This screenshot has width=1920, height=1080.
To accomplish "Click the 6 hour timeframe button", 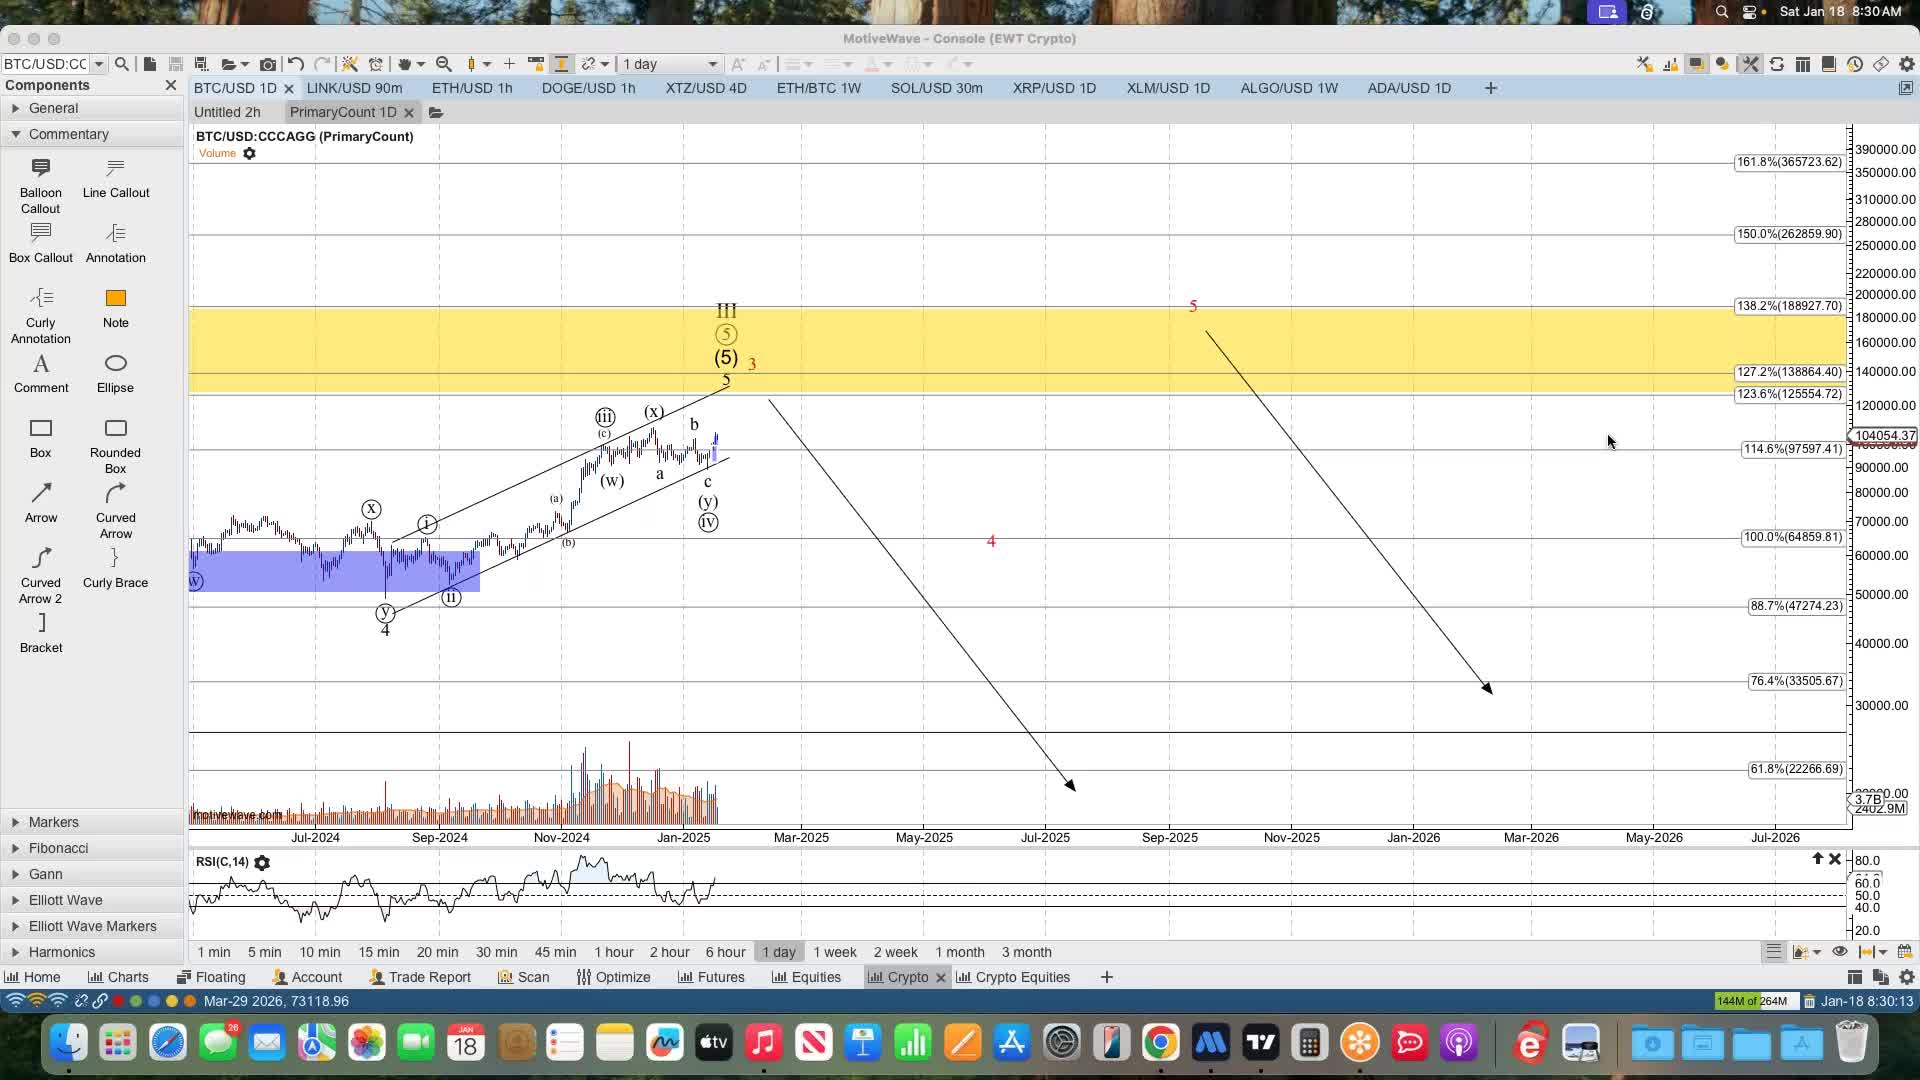I will [725, 952].
